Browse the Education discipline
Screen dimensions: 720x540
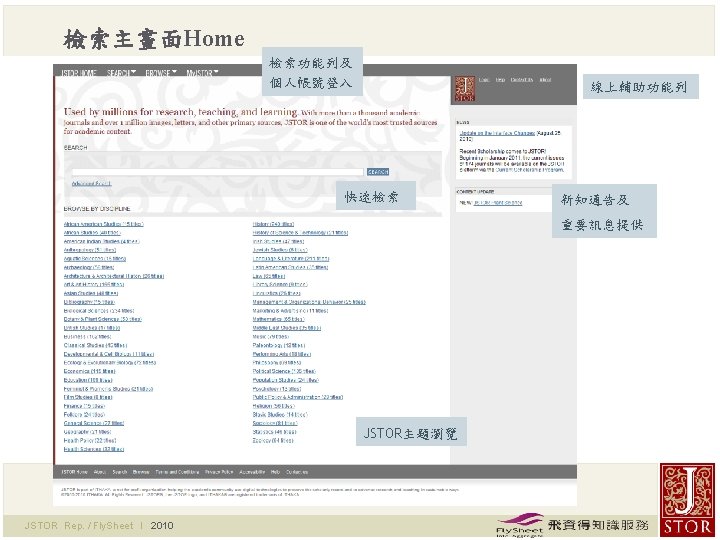tap(88, 380)
